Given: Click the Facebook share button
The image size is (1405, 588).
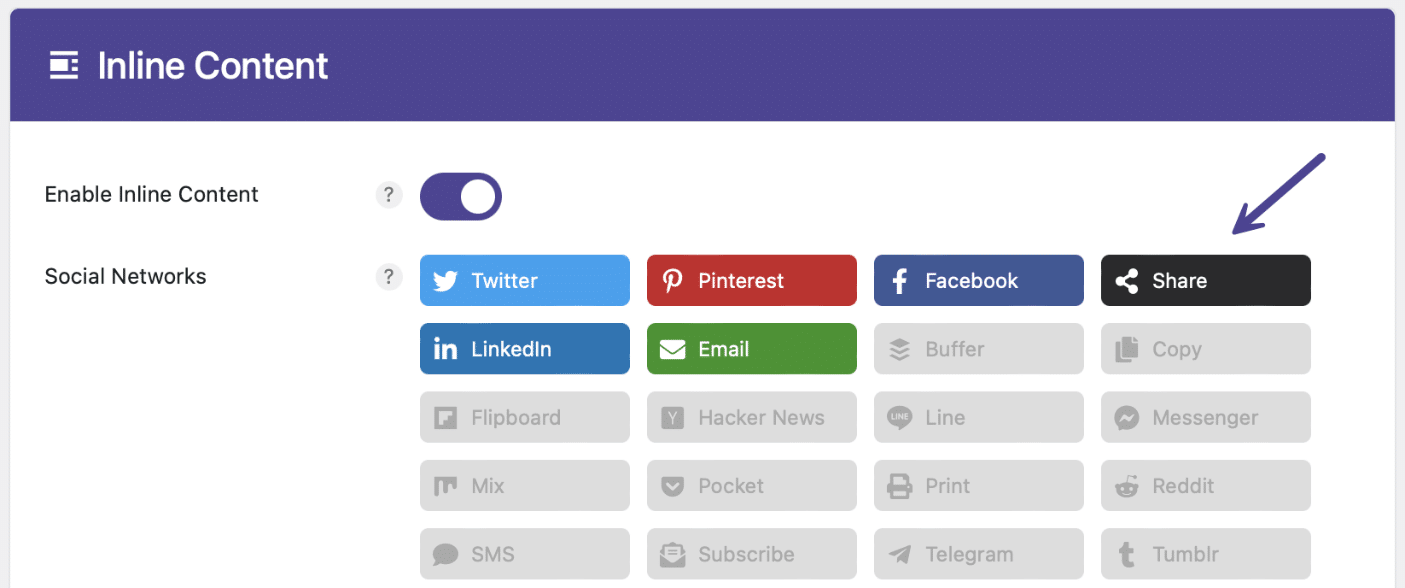Looking at the screenshot, I should click(978, 280).
